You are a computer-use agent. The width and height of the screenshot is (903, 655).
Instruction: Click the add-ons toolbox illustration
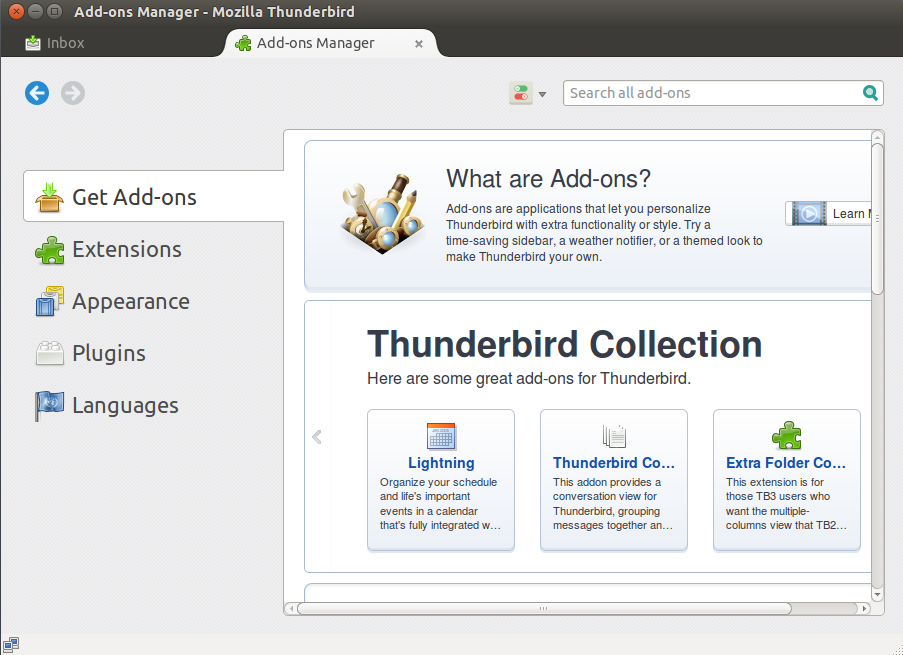[382, 213]
